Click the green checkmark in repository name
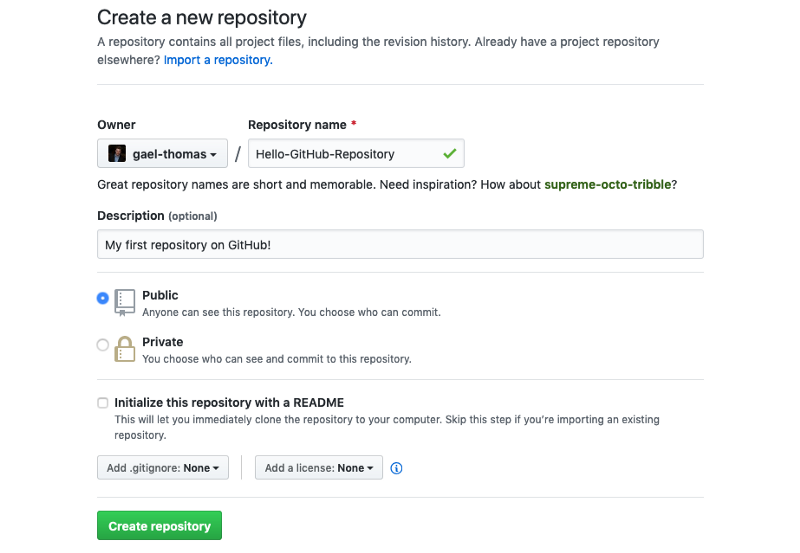The width and height of the screenshot is (800, 553). pos(450,154)
